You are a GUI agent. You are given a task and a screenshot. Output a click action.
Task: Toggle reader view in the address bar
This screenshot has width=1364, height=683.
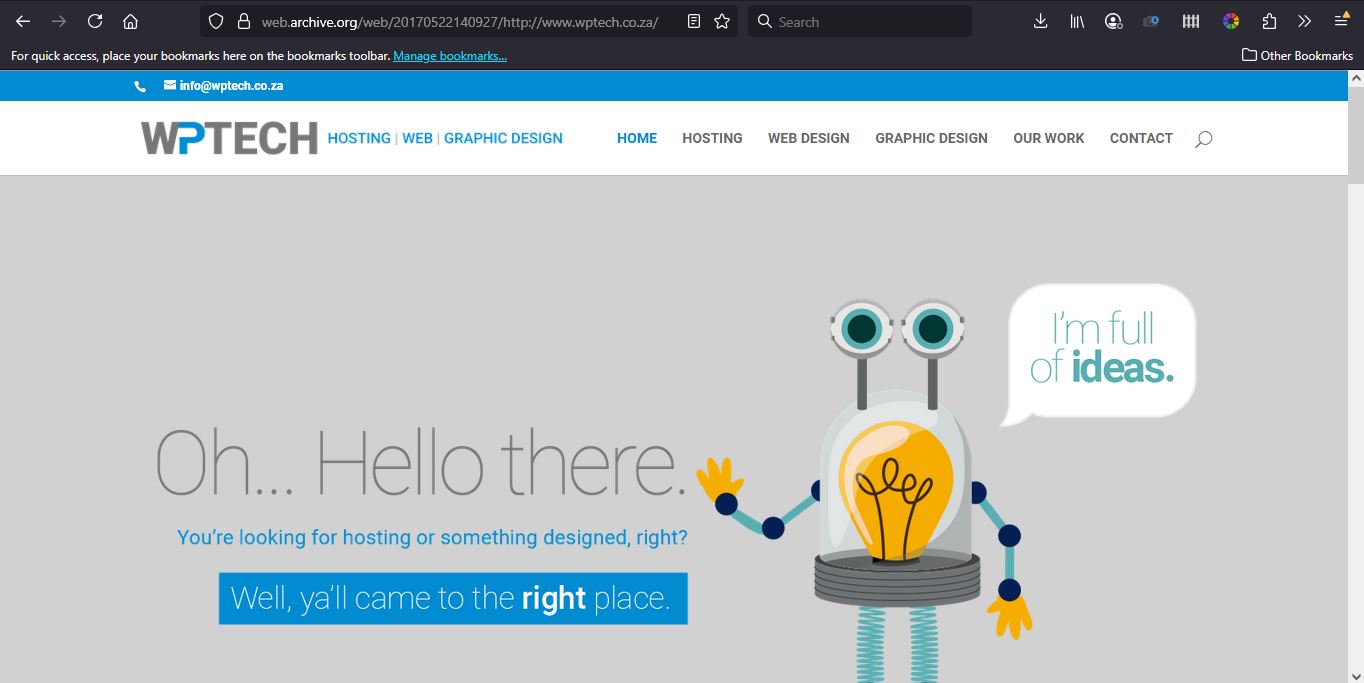[695, 21]
